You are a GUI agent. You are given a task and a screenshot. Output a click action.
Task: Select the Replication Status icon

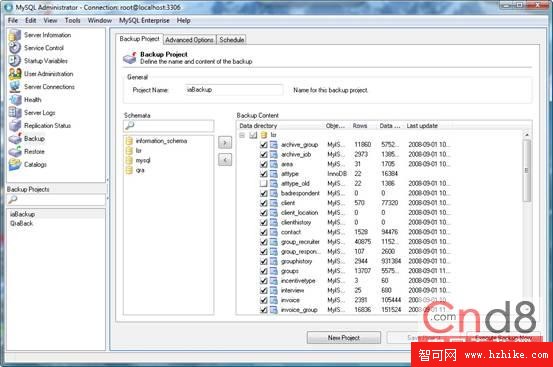(x=15, y=126)
